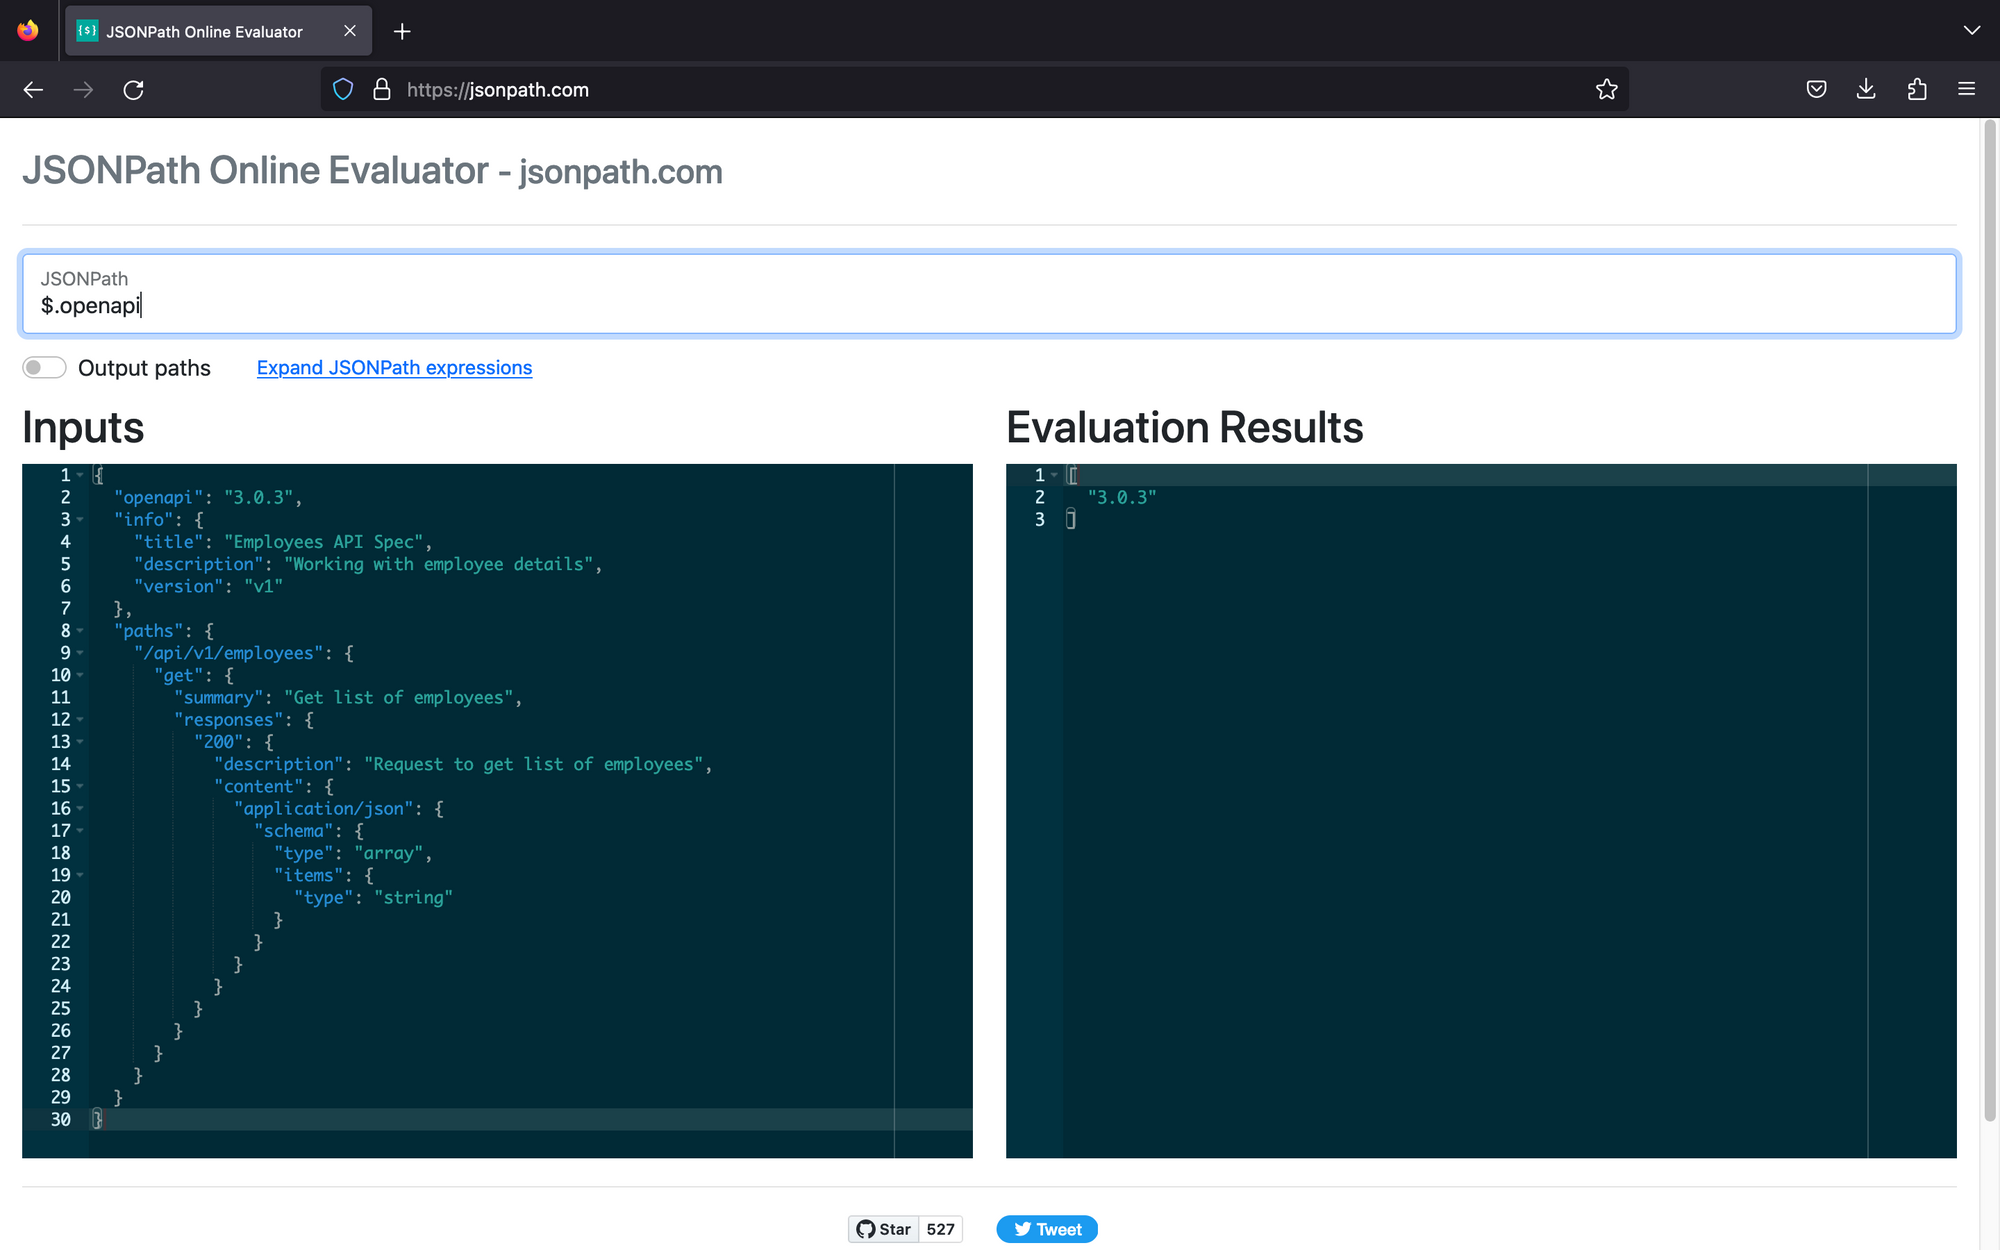Viewport: 2000px width, 1250px height.
Task: Click the "Working with employee details" text
Action: coord(438,564)
